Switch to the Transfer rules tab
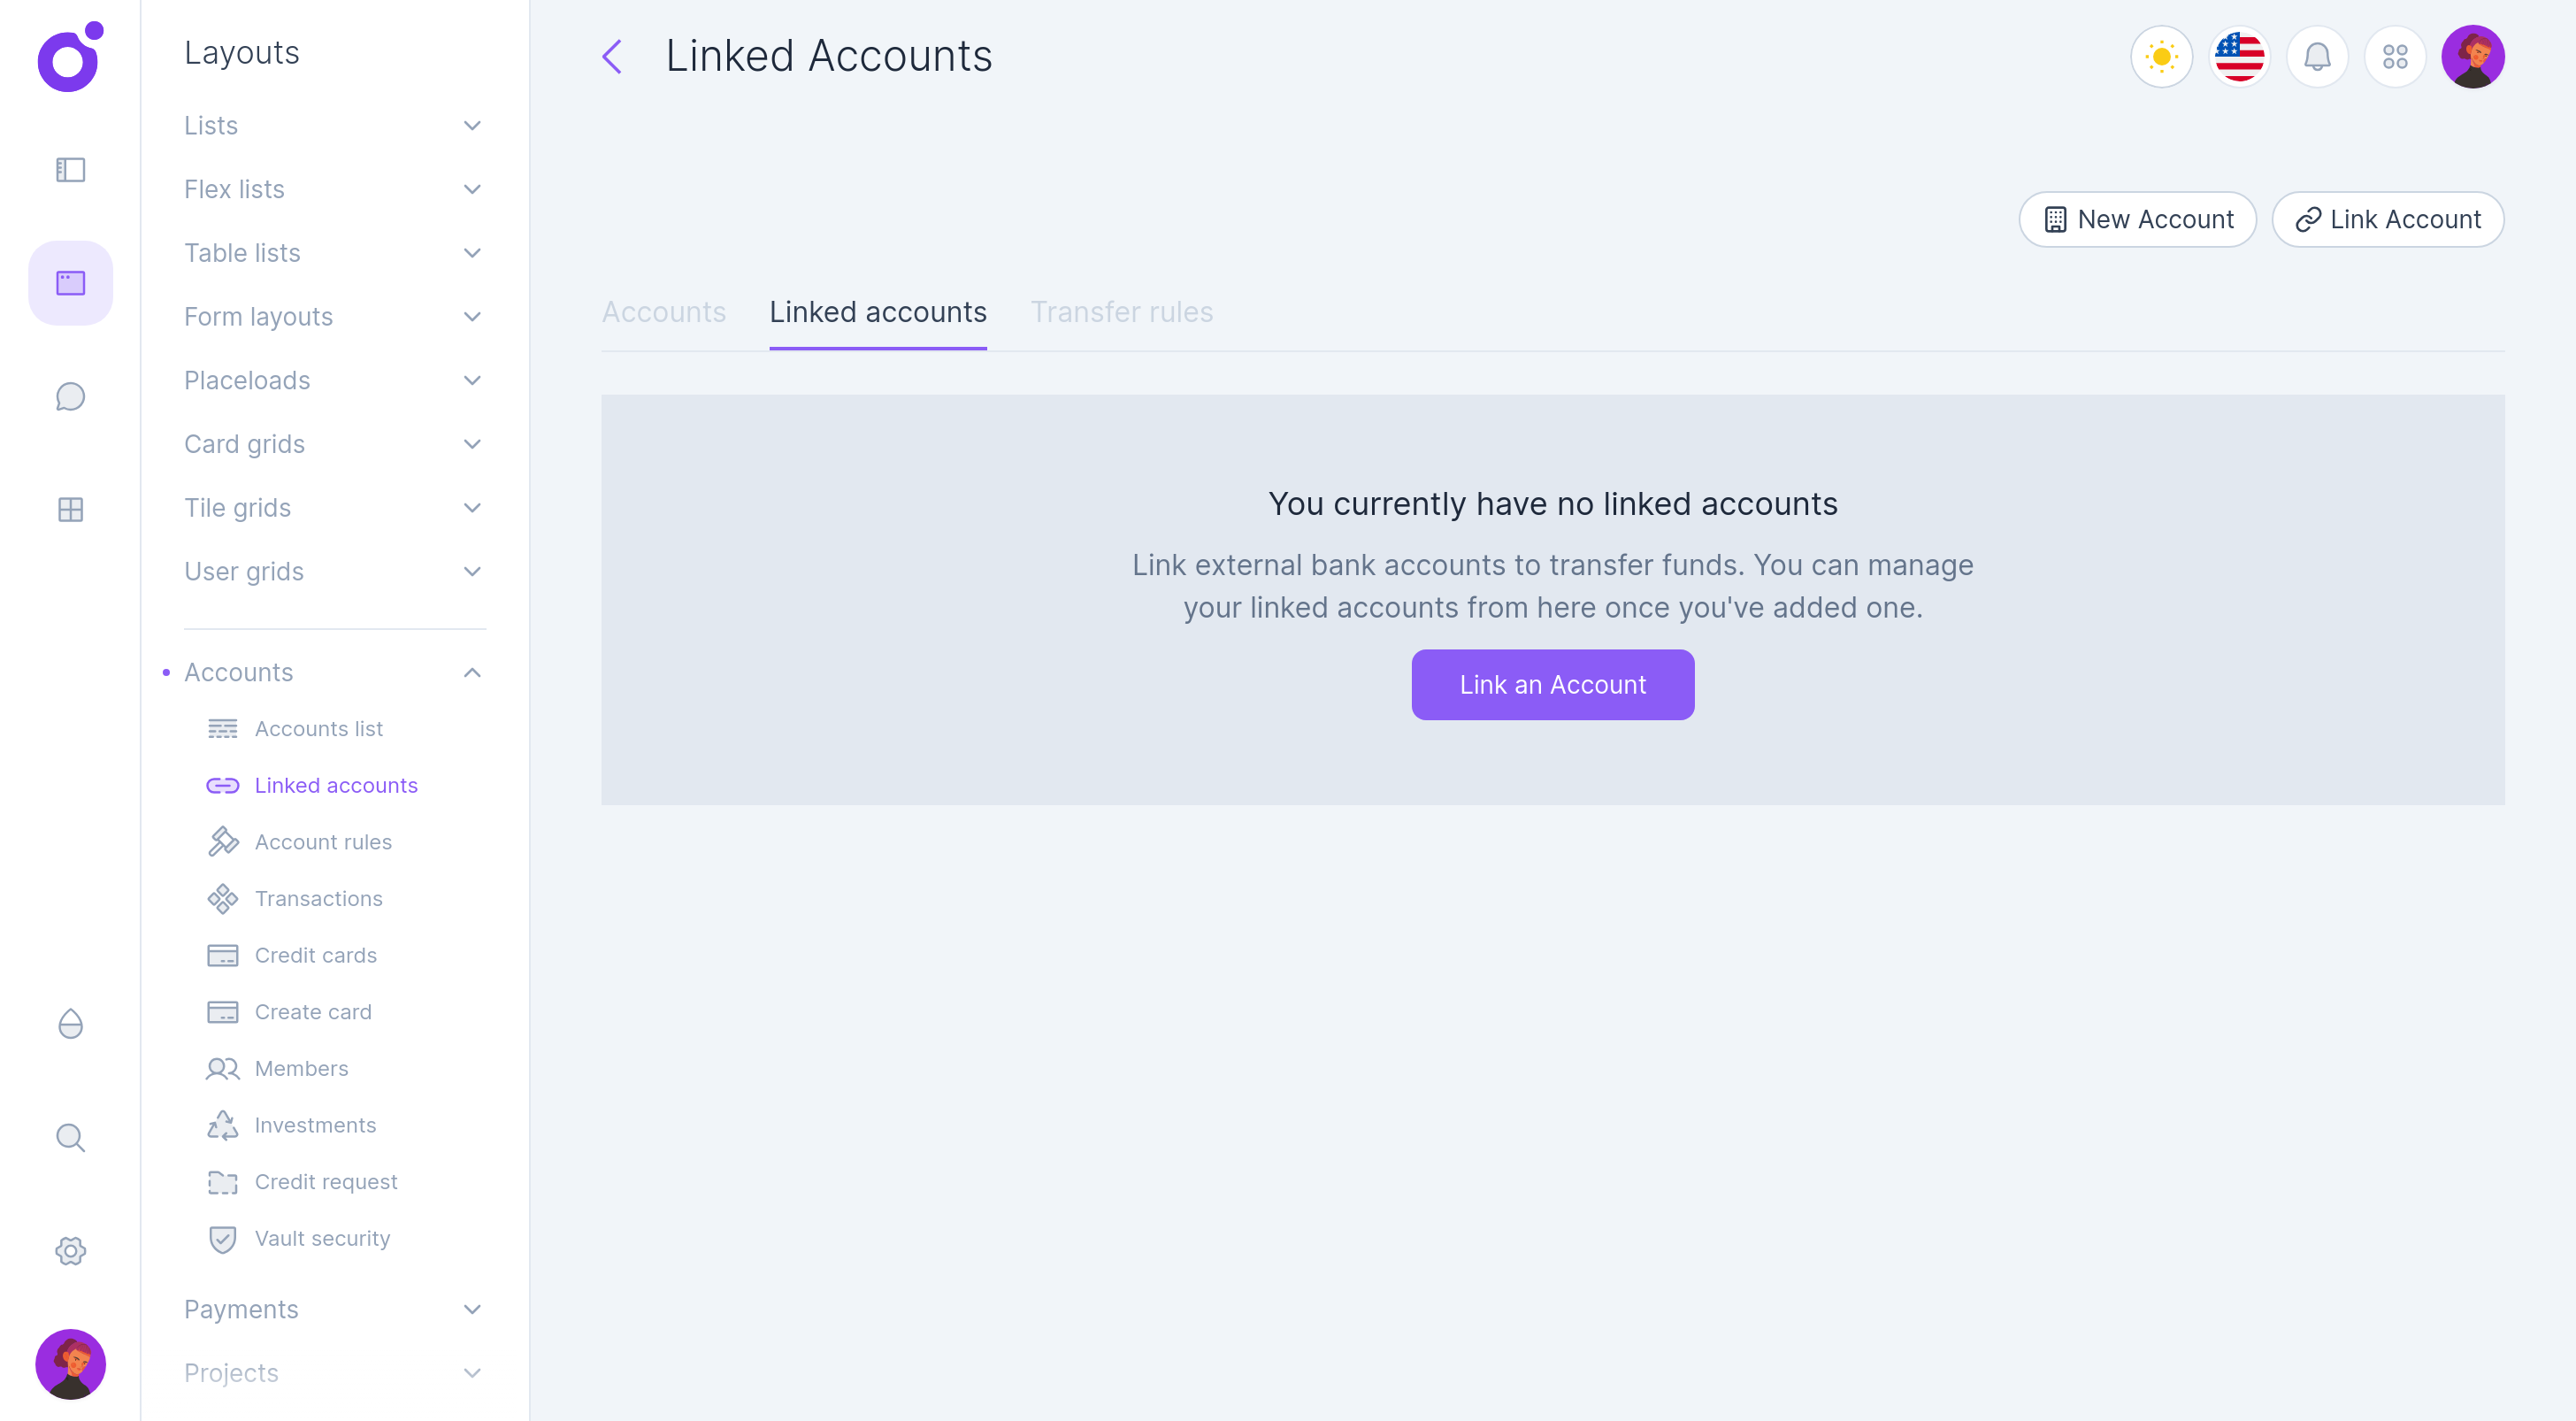Image resolution: width=2576 pixels, height=1421 pixels. (x=1122, y=312)
